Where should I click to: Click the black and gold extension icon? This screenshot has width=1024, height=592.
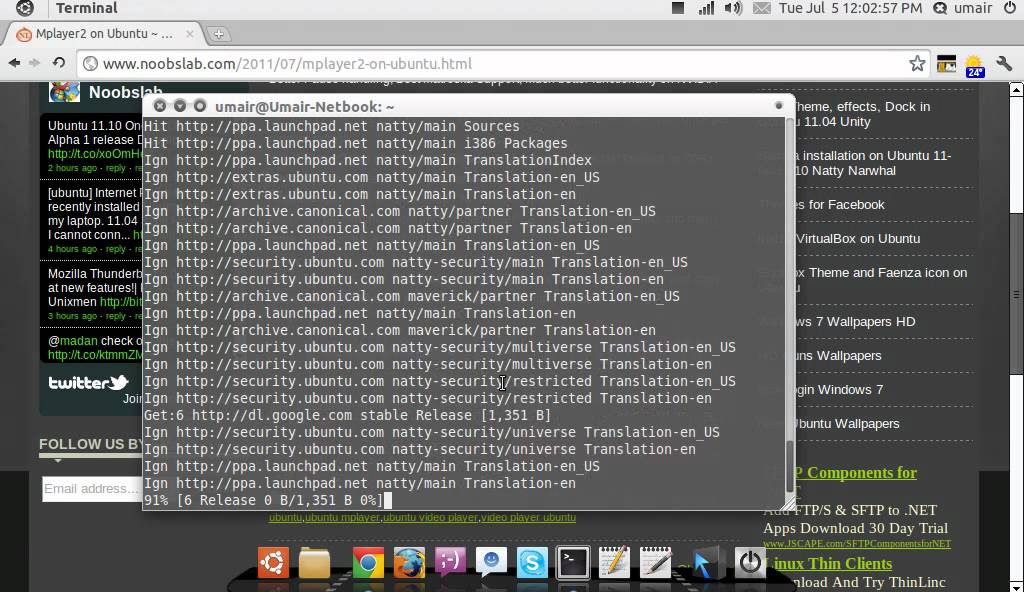(946, 64)
